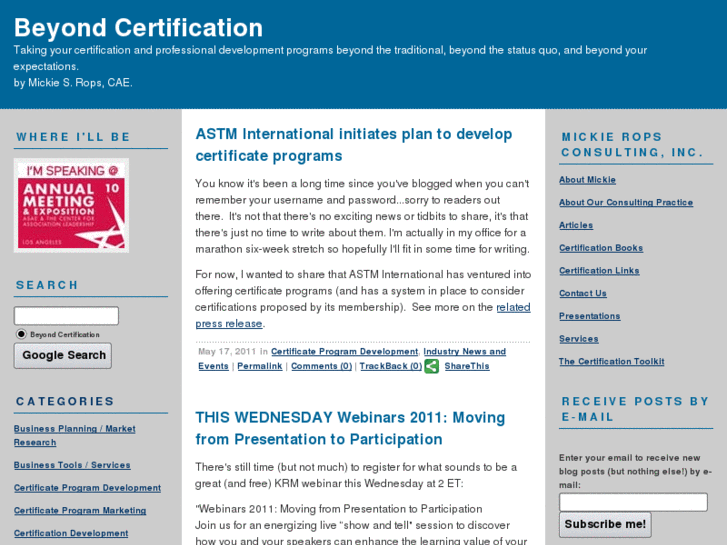Open the ASTM International post title
Image resolution: width=727 pixels, height=545 pixels.
(x=354, y=145)
